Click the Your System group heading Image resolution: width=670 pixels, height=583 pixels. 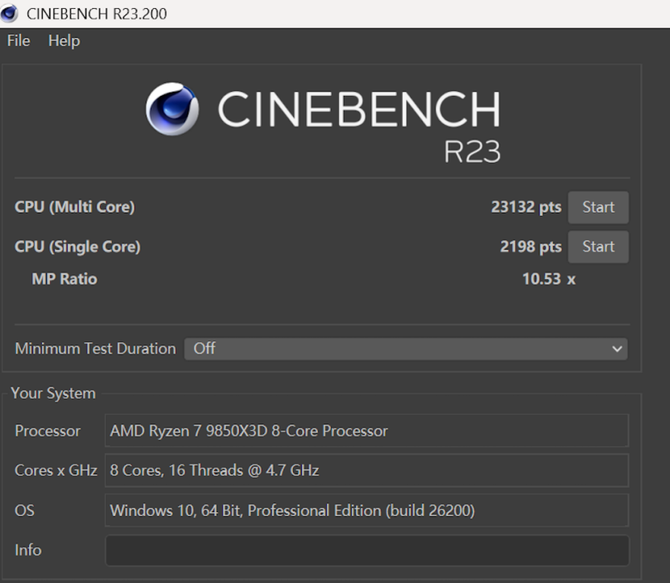(x=53, y=393)
